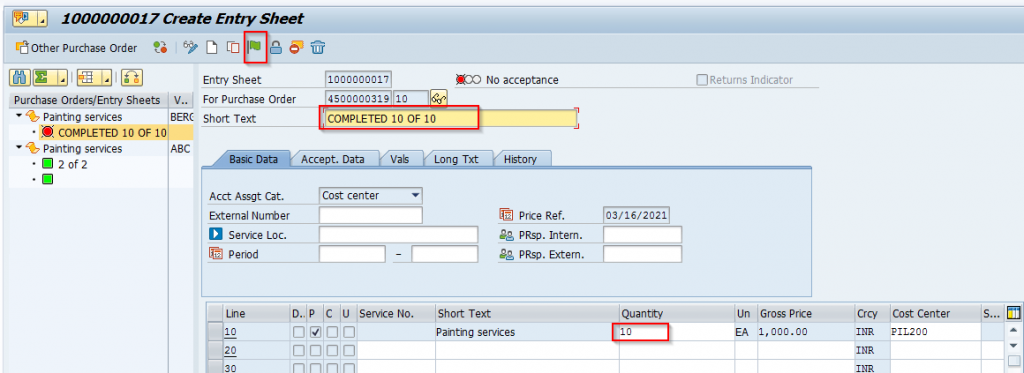1024x373 pixels.
Task: Click the Revoke acceptance red-minus icon
Action: (x=296, y=47)
